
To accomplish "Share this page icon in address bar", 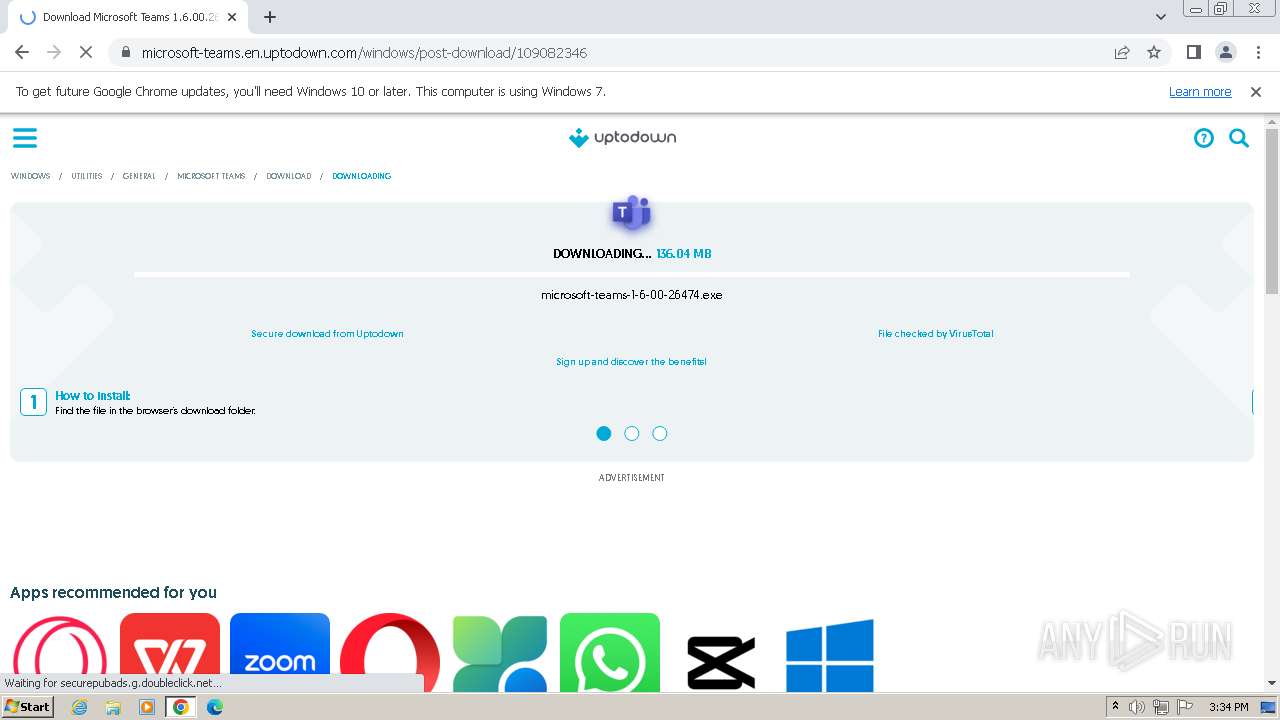I will (1122, 52).
